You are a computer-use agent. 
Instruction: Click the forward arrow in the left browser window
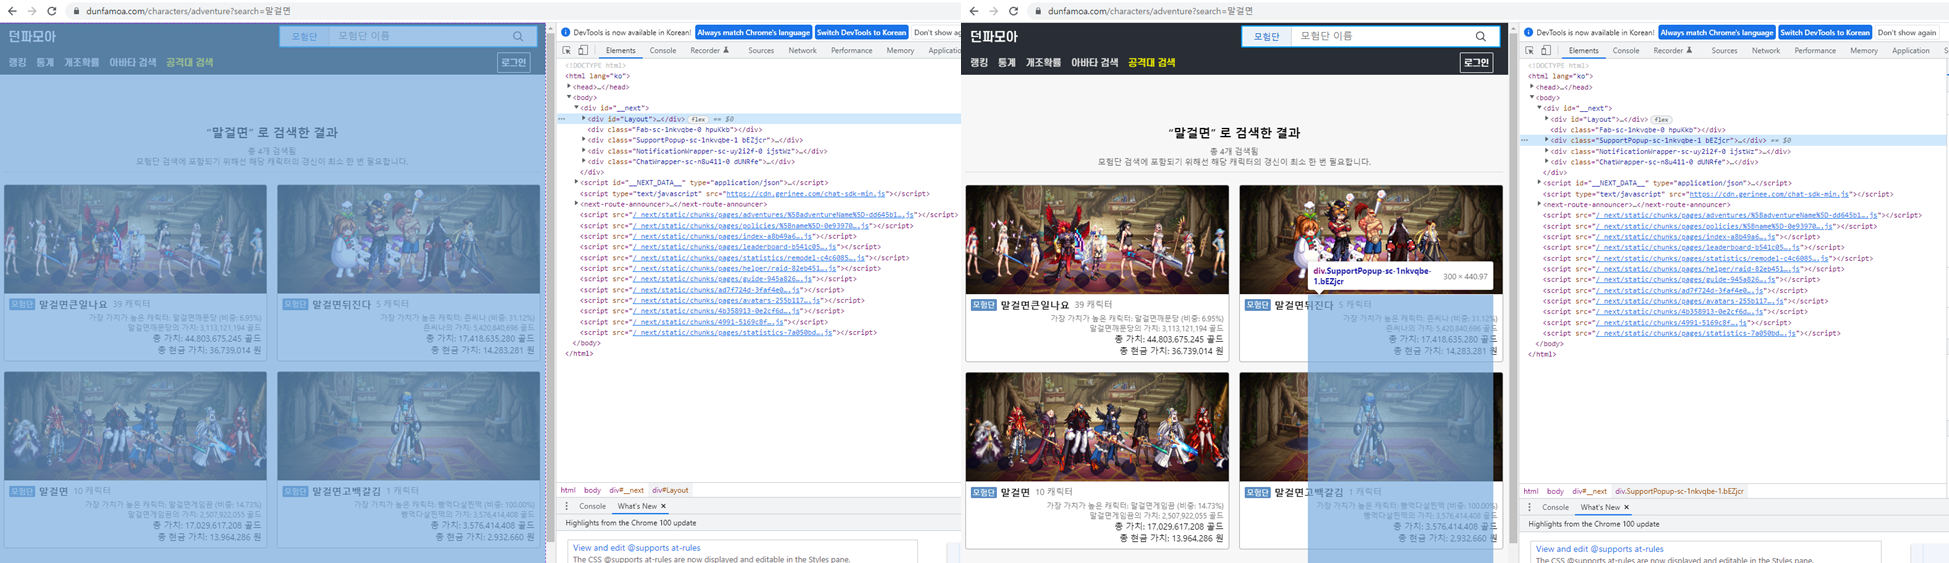coord(32,11)
